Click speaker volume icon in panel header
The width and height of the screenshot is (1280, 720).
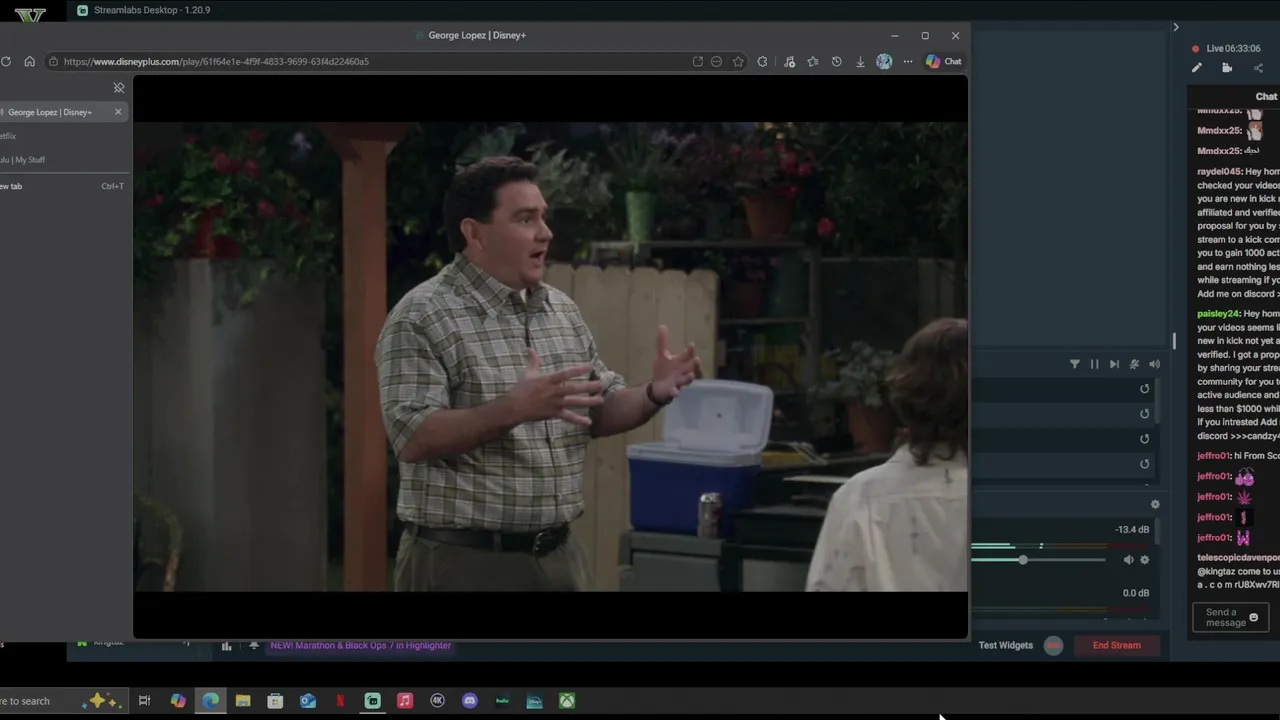pyautogui.click(x=1154, y=364)
